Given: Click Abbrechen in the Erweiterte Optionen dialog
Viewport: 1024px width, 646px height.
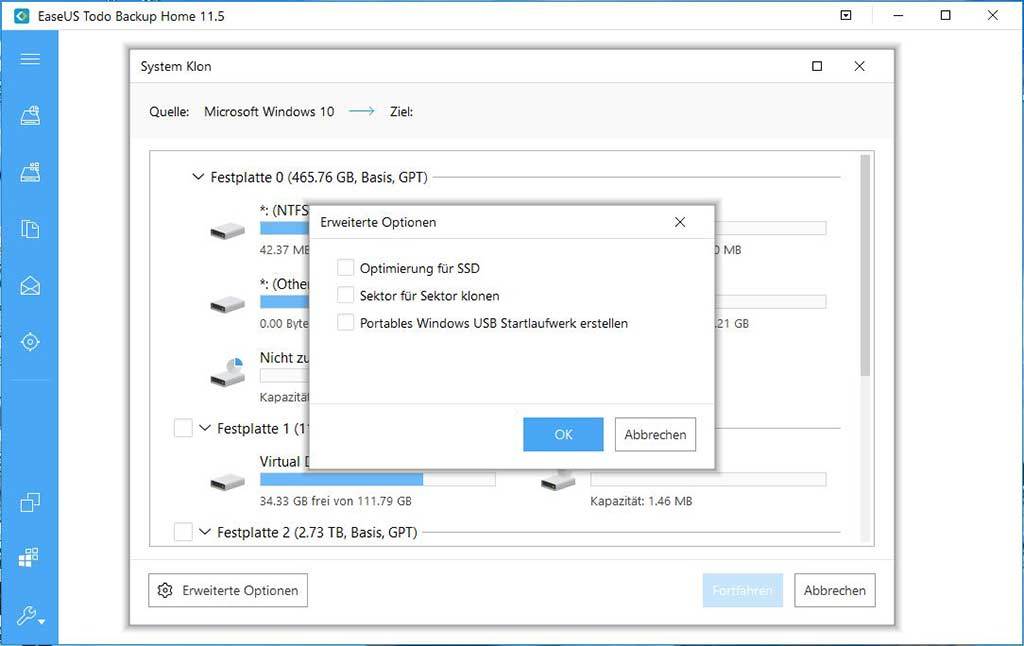Looking at the screenshot, I should pyautogui.click(x=655, y=434).
